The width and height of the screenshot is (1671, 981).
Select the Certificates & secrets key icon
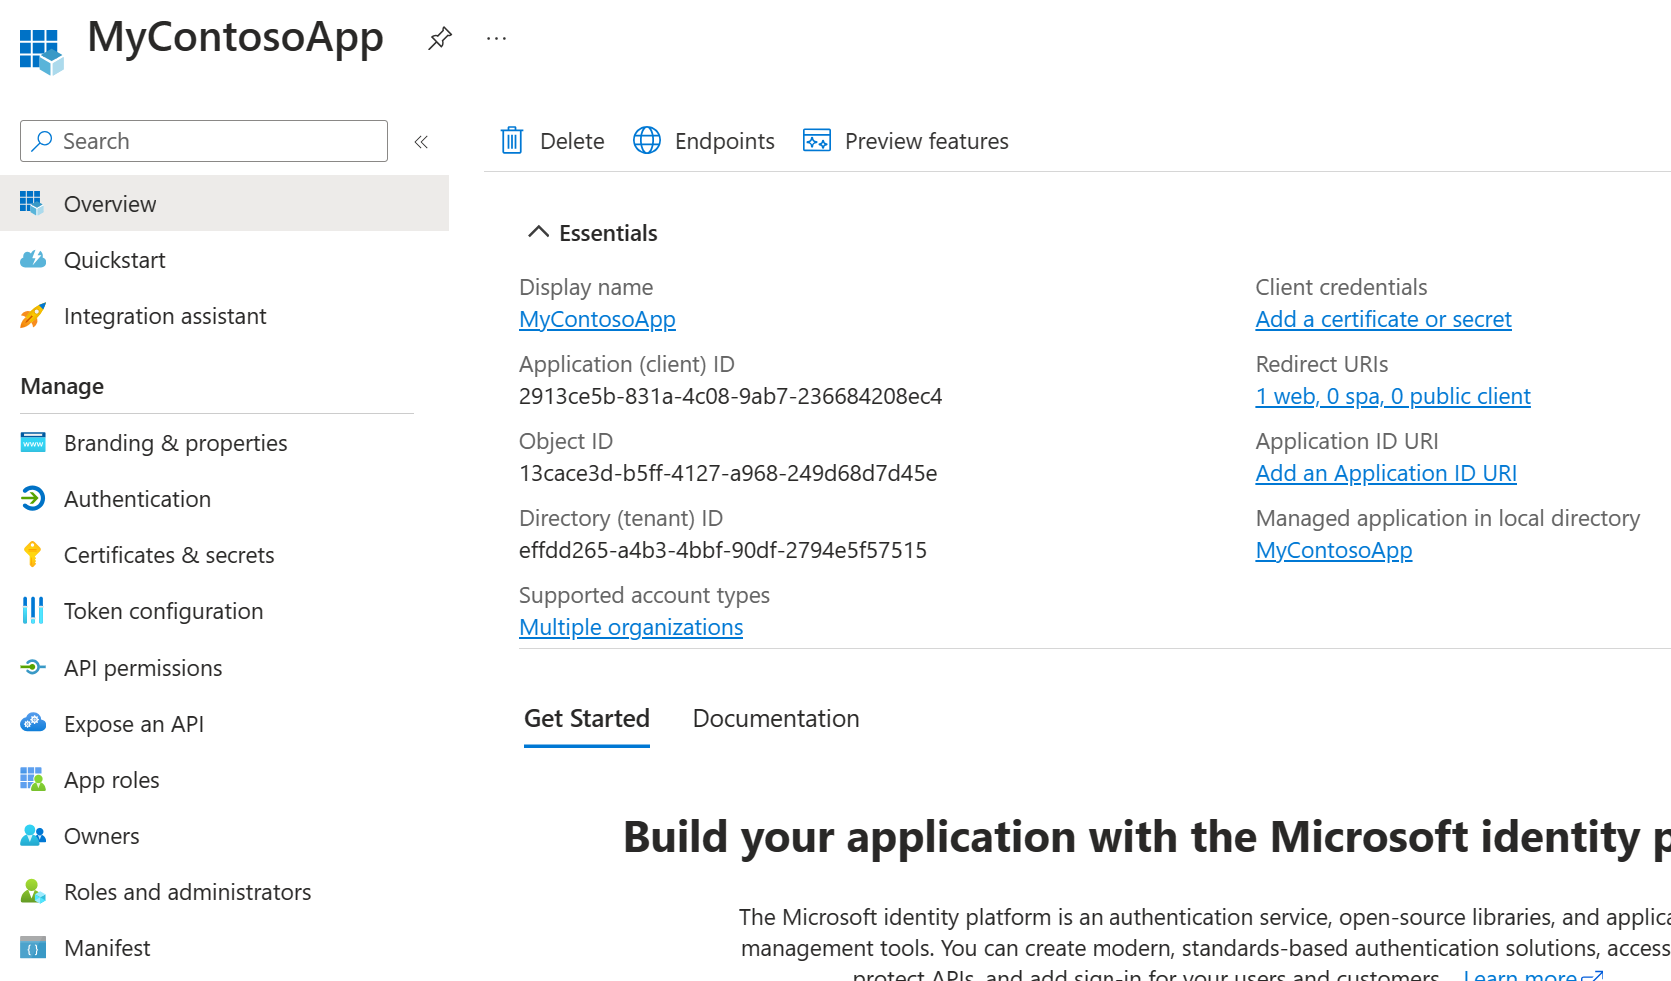pyautogui.click(x=32, y=554)
